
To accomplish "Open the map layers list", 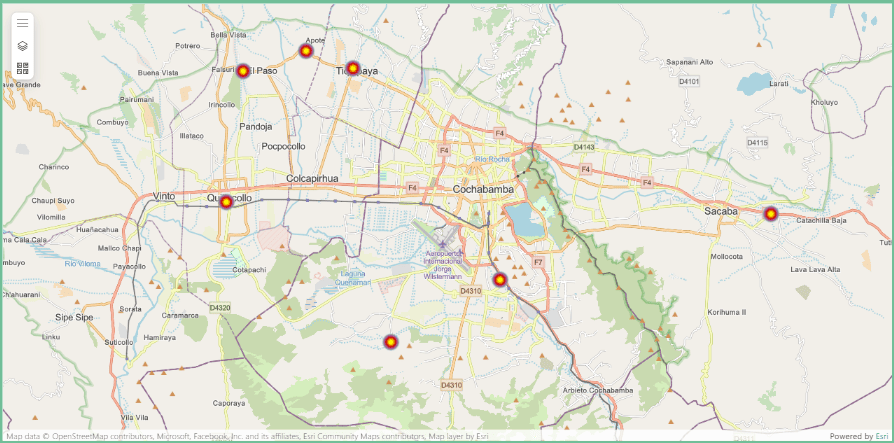I will 23,46.
